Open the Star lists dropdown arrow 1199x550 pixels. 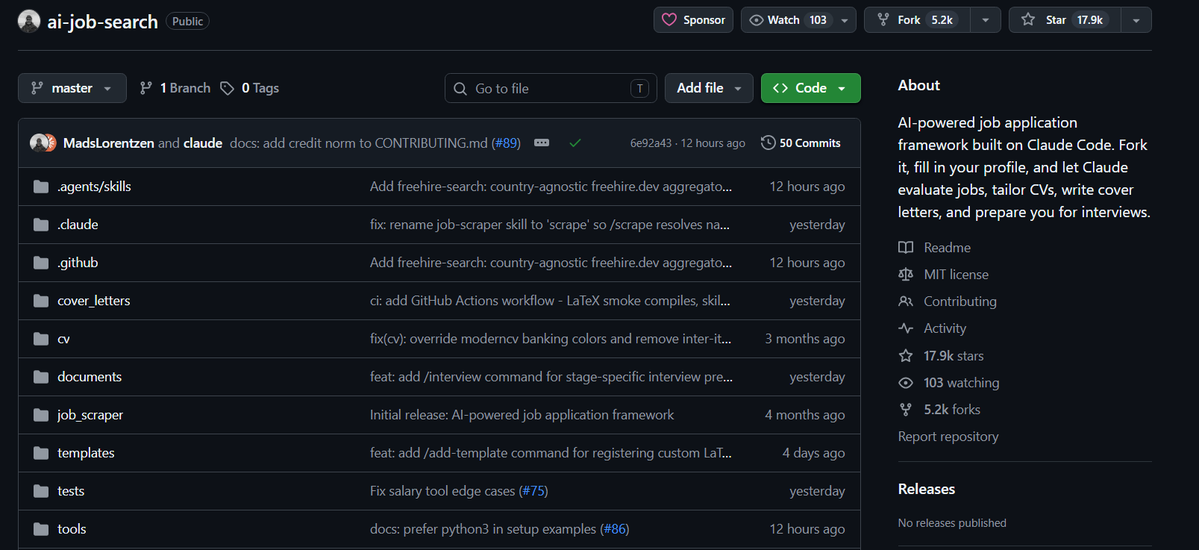[x=1136, y=20]
